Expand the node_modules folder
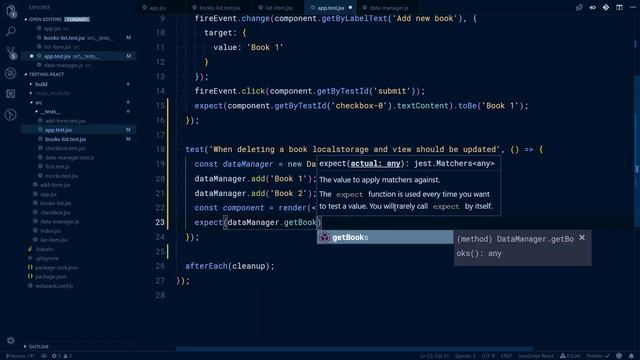This screenshot has width=640, height=360. [53, 93]
